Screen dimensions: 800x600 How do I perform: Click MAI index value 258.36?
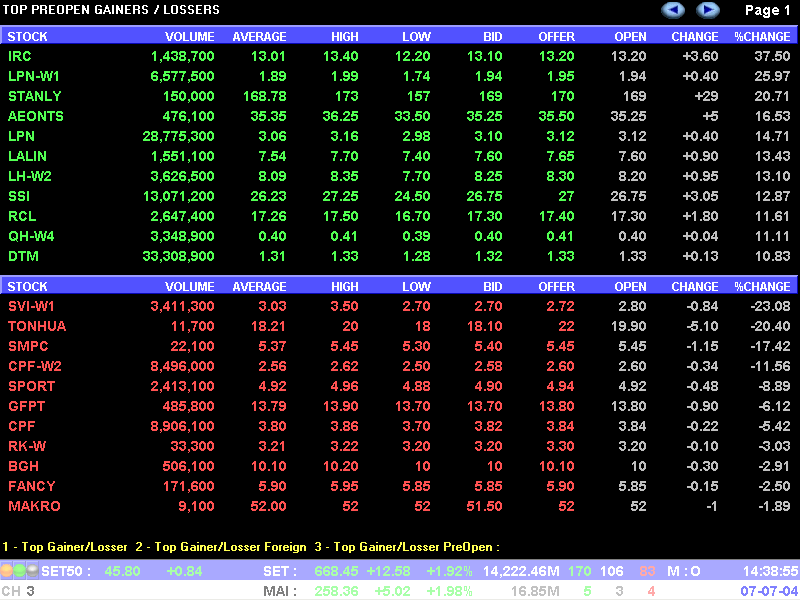336,591
